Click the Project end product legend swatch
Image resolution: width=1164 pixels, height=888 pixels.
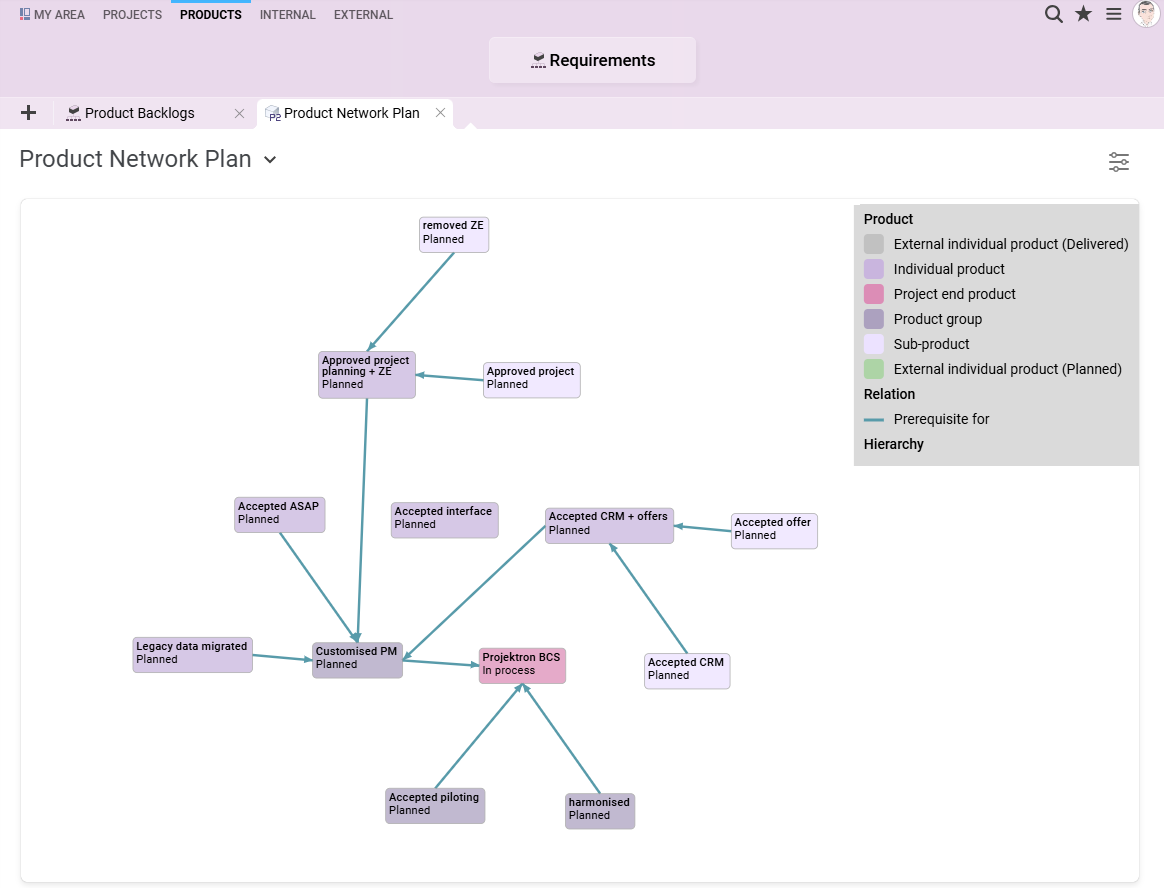[x=874, y=294]
